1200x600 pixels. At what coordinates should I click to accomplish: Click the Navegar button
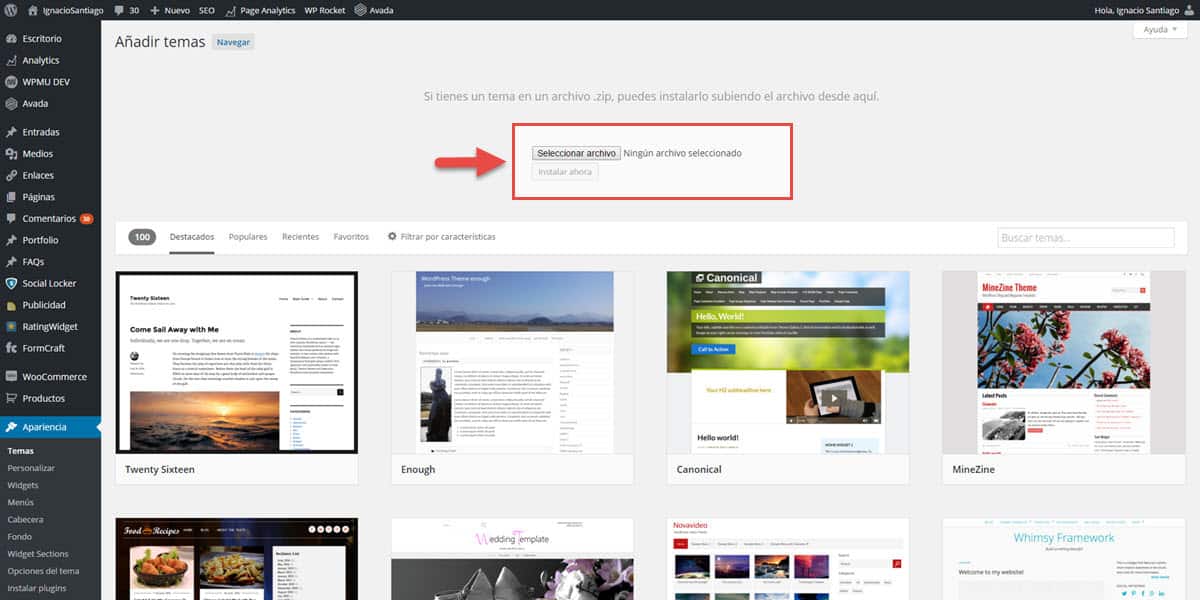233,42
